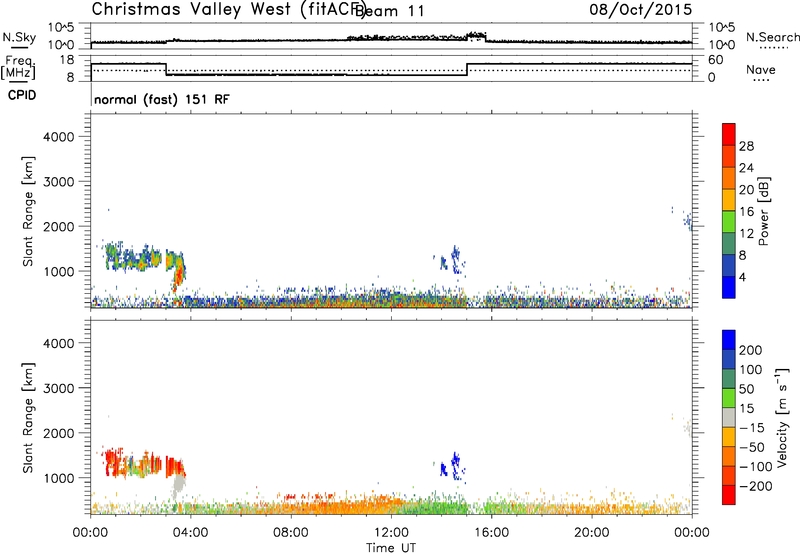This screenshot has width=800, height=554.
Task: Click the power echo cluster near 1000 km at 03:30
Action: click(x=178, y=272)
